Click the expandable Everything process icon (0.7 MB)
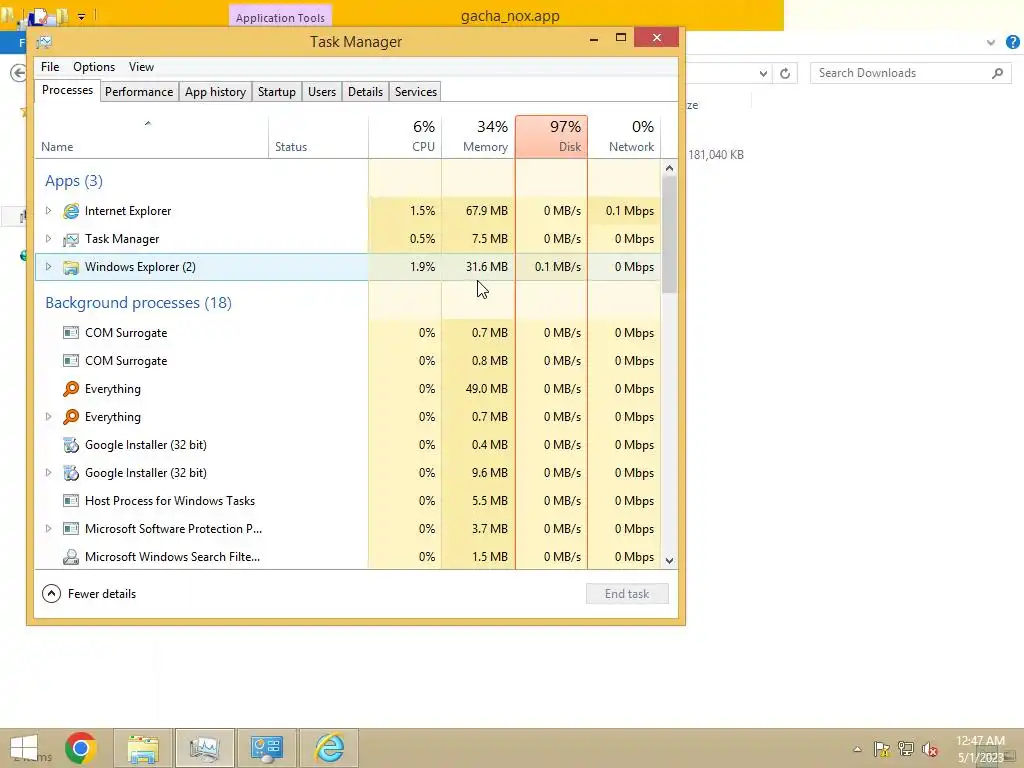The height and width of the screenshot is (768, 1024). [x=71, y=417]
